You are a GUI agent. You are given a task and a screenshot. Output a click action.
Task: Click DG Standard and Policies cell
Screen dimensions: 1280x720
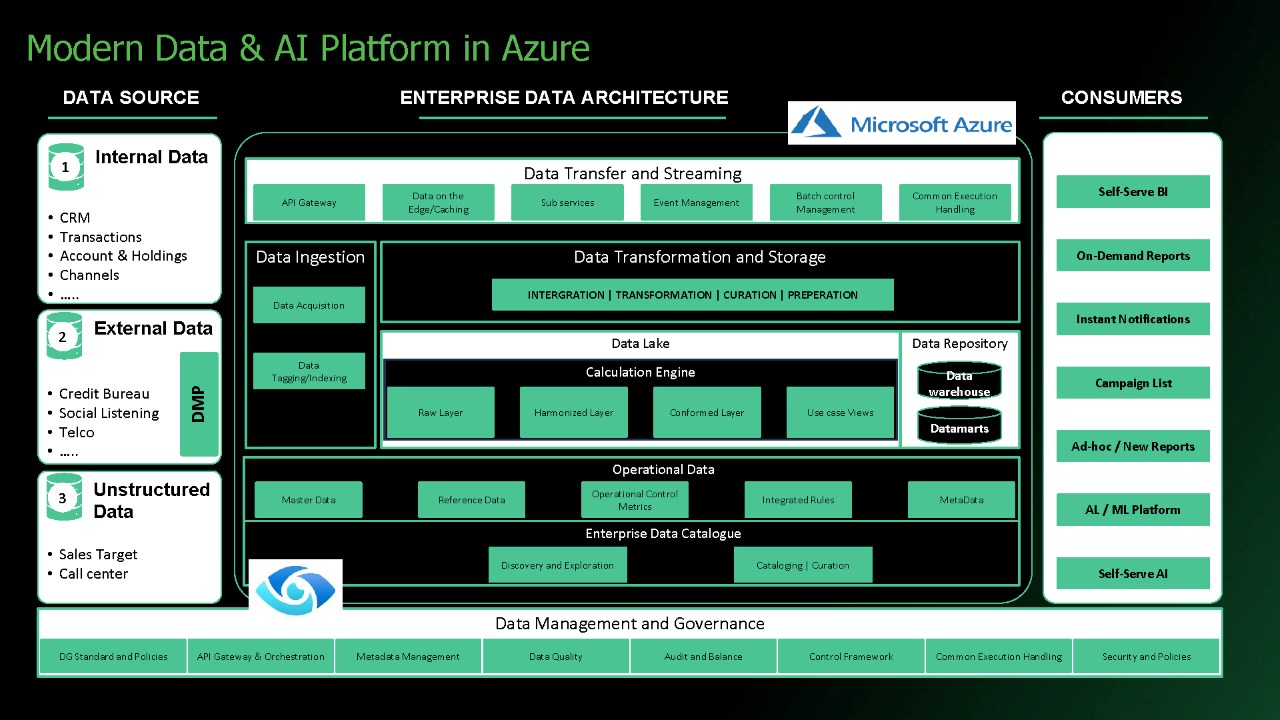113,657
